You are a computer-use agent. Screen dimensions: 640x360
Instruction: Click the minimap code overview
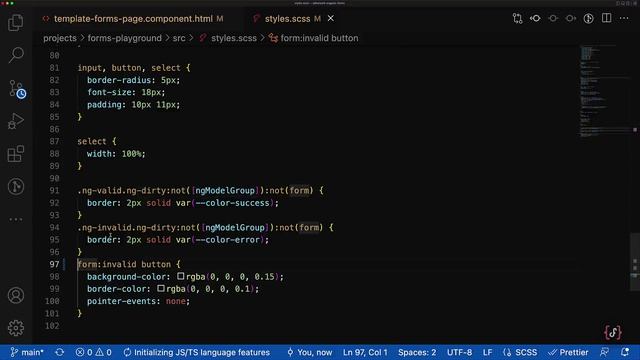[606, 92]
